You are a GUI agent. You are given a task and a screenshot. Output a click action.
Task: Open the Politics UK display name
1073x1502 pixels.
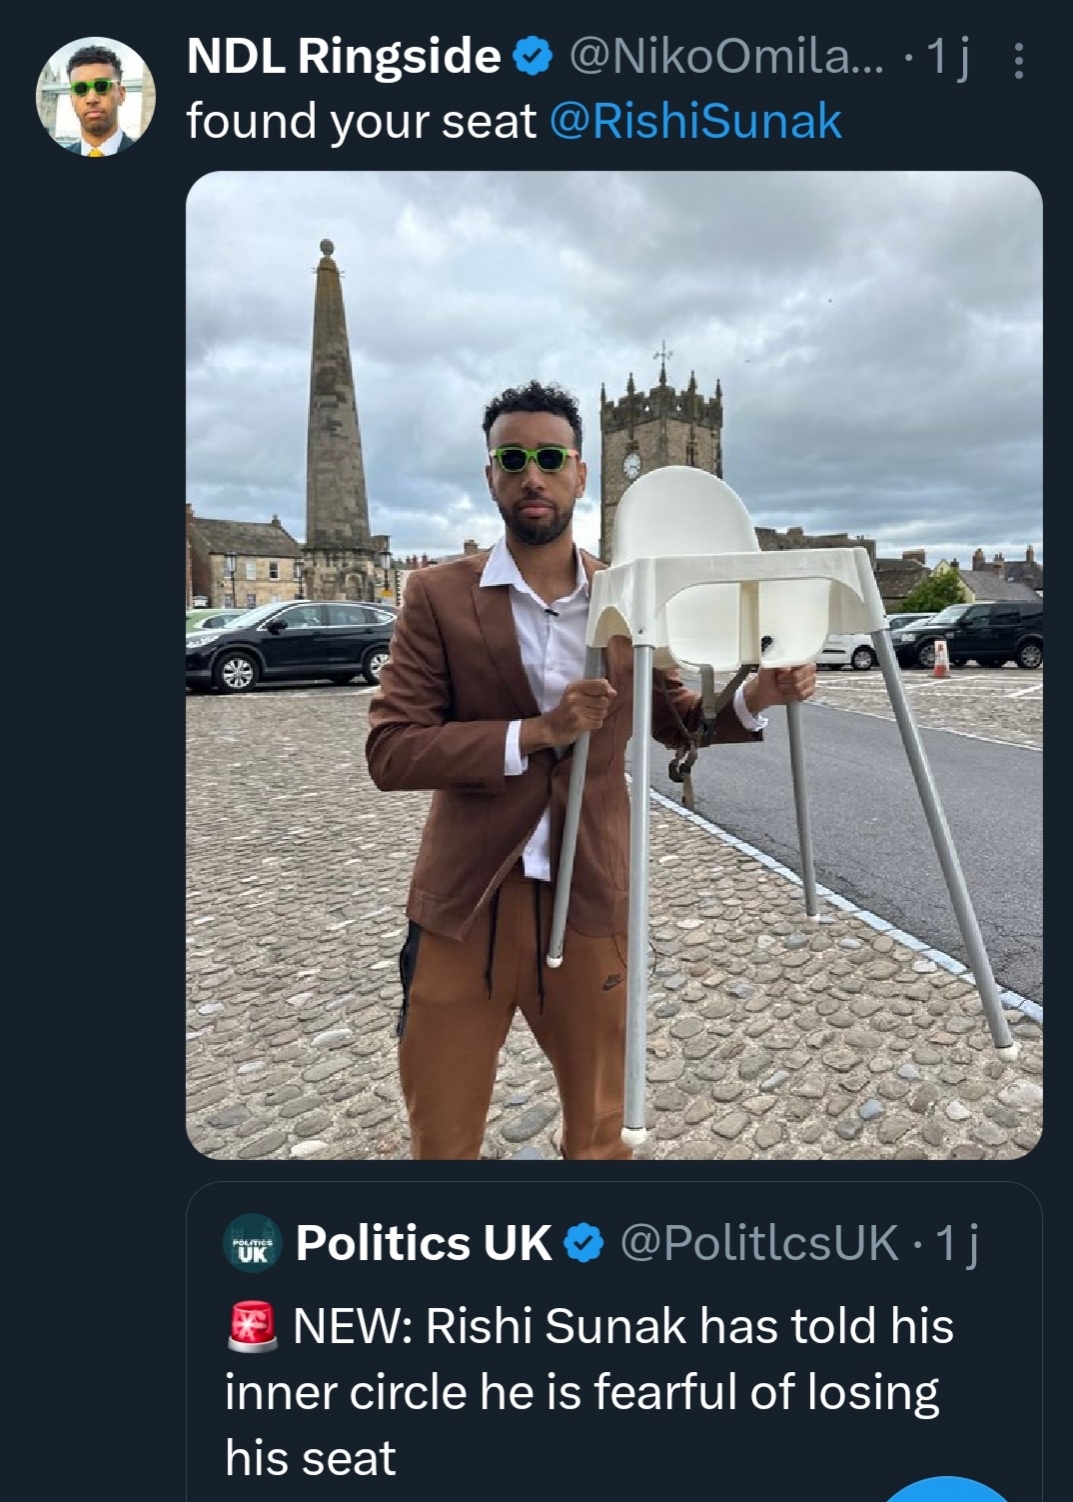423,1243
